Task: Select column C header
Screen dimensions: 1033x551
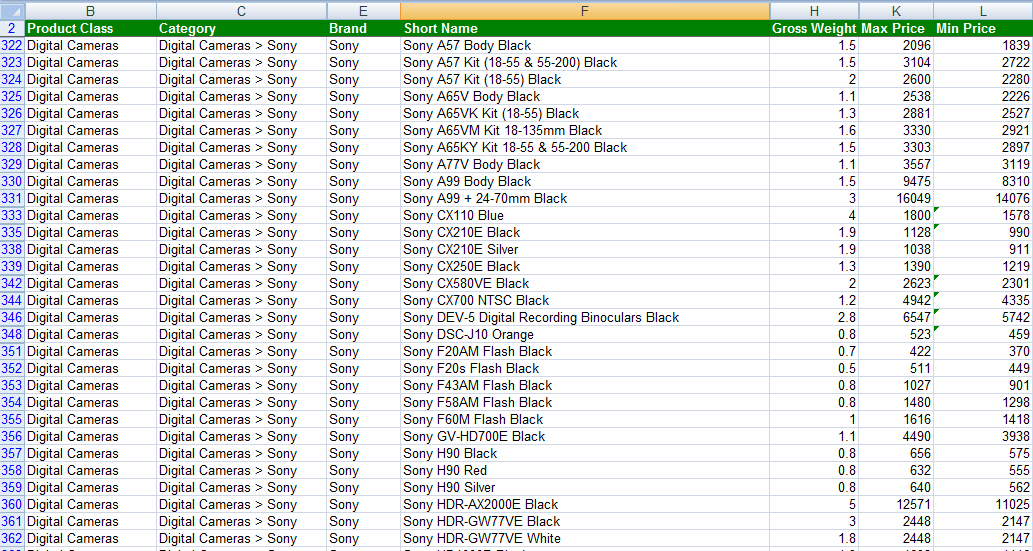Action: point(241,10)
